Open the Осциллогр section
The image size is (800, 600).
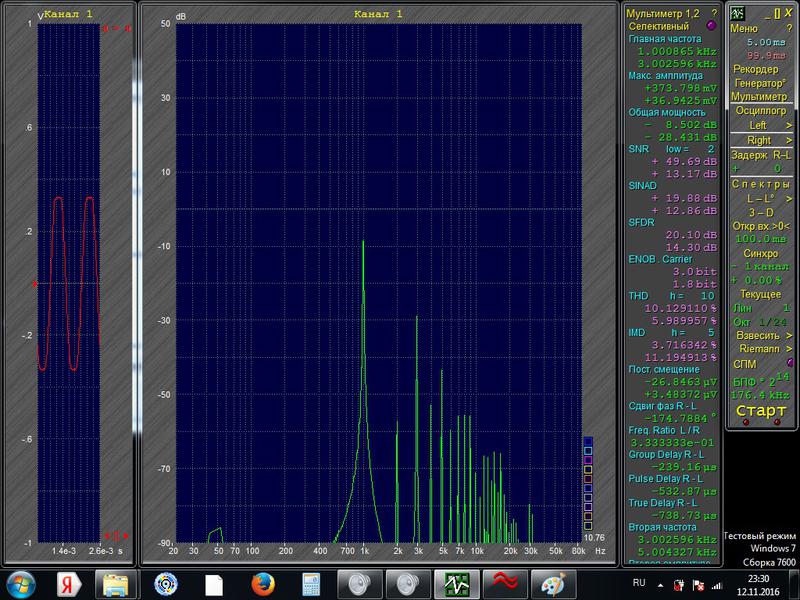[761, 110]
